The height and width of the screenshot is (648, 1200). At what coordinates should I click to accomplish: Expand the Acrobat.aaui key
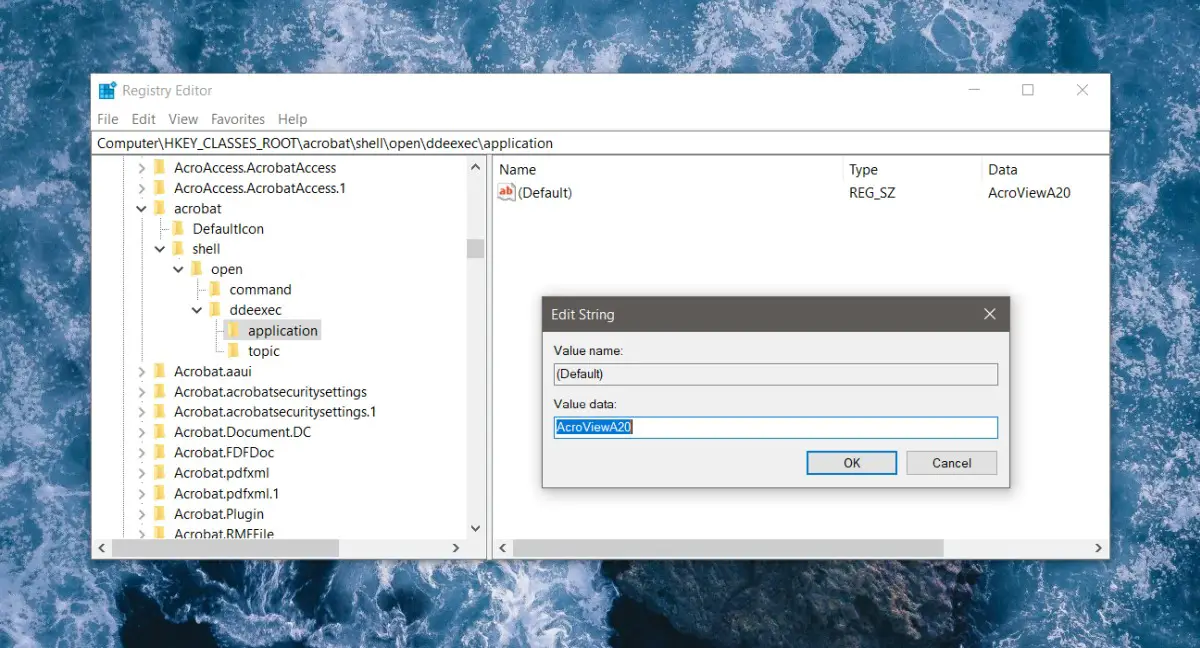pyautogui.click(x=141, y=371)
